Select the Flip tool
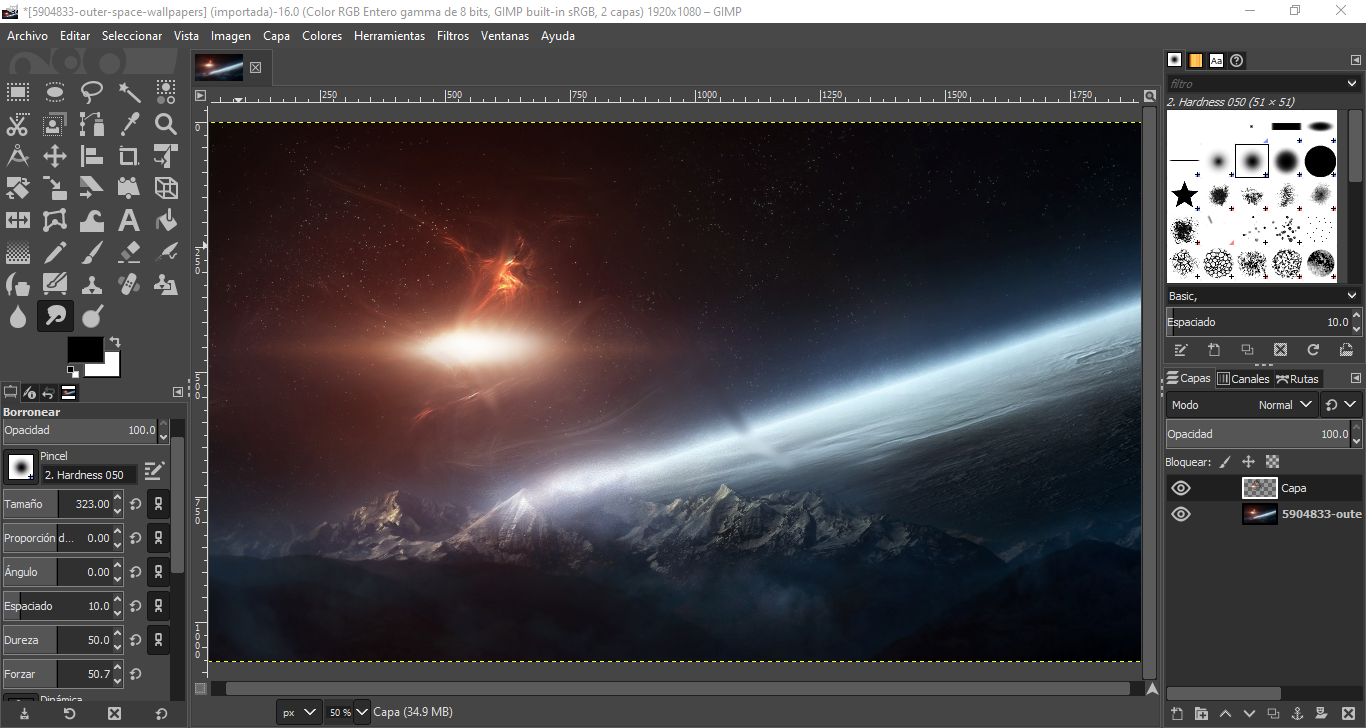The height and width of the screenshot is (728, 1366). pos(18,220)
